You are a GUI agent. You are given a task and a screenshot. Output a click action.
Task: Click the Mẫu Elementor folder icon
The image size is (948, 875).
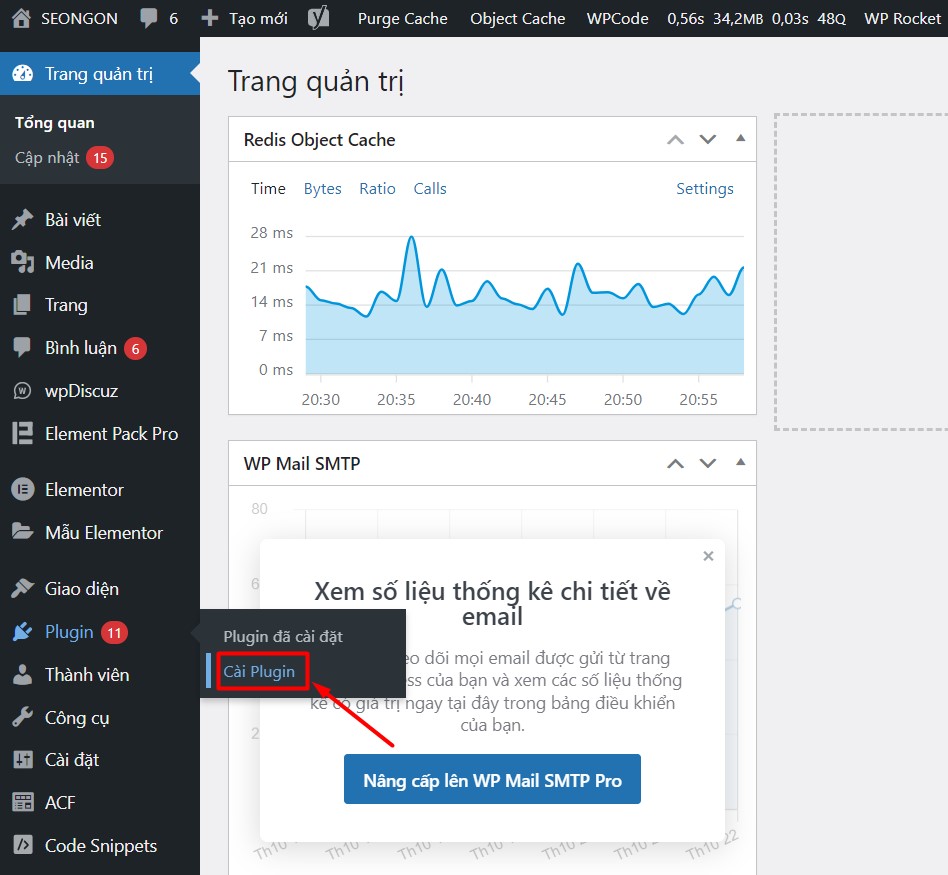pyautogui.click(x=22, y=532)
